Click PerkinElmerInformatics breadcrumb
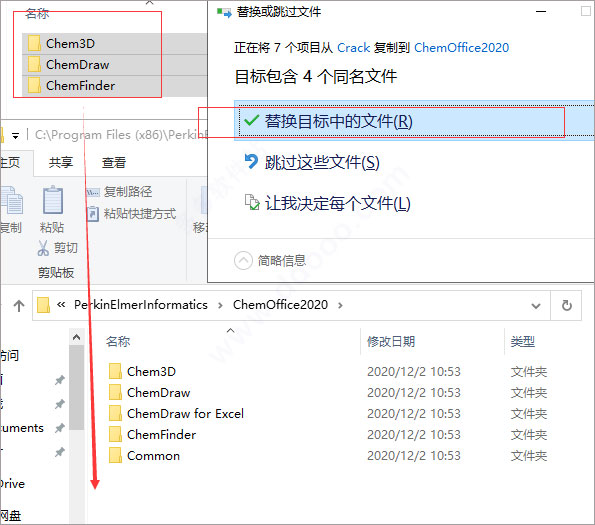The width and height of the screenshot is (595, 525). pyautogui.click(x=141, y=305)
